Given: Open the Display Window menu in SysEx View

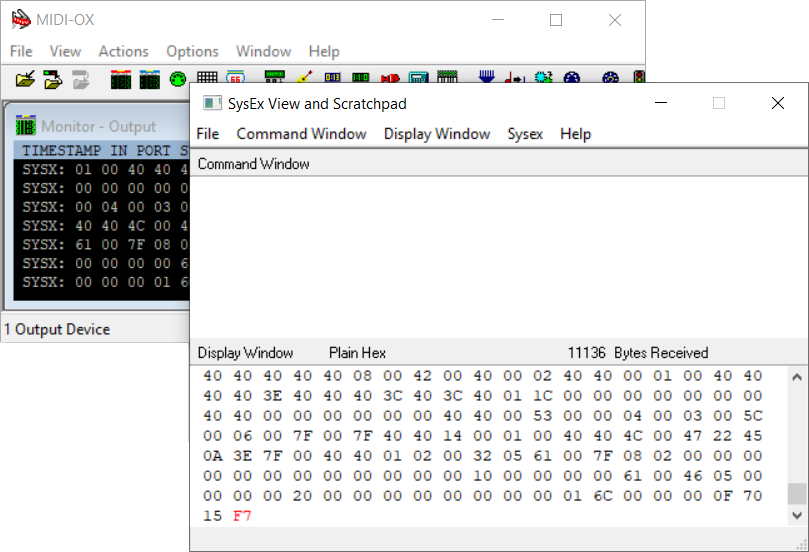Looking at the screenshot, I should click(x=437, y=134).
